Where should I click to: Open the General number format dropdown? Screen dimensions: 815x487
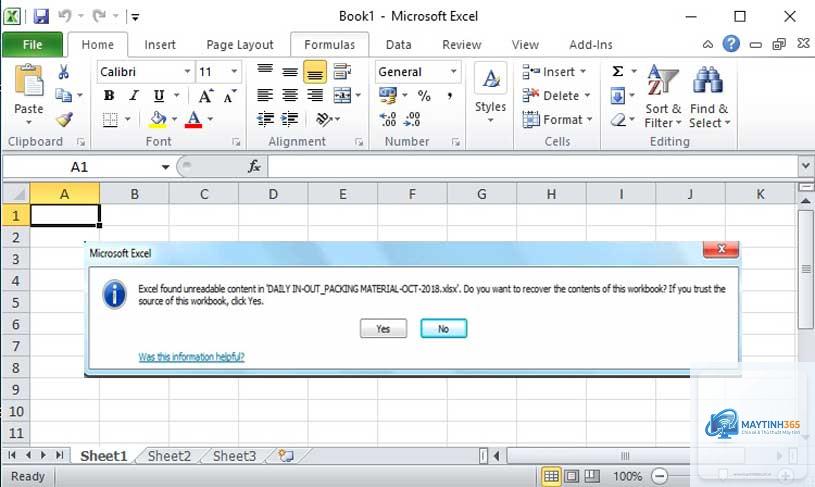[453, 72]
